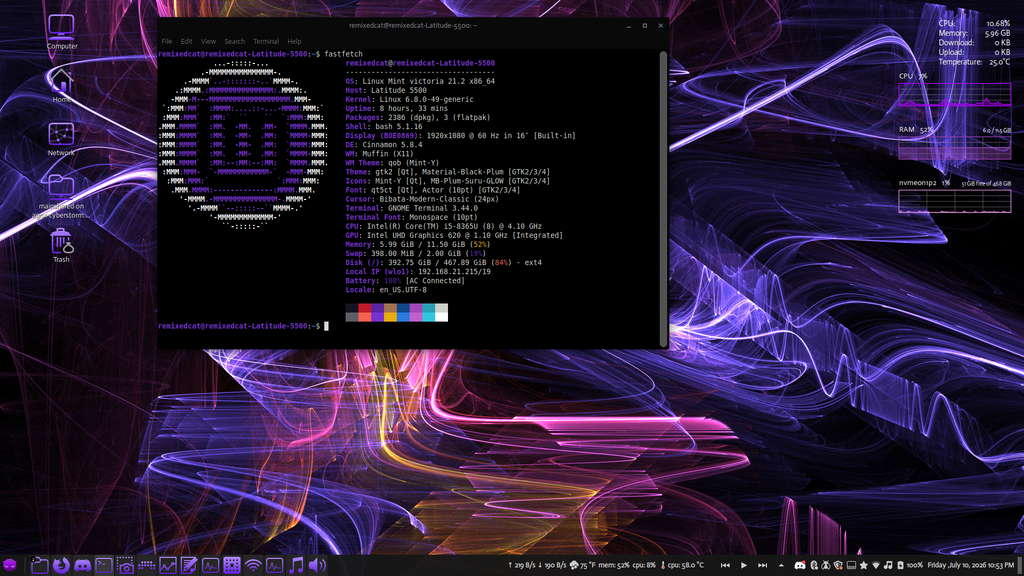Open the terminal Edit menu
Image resolution: width=1024 pixels, height=576 pixels.
coord(186,41)
